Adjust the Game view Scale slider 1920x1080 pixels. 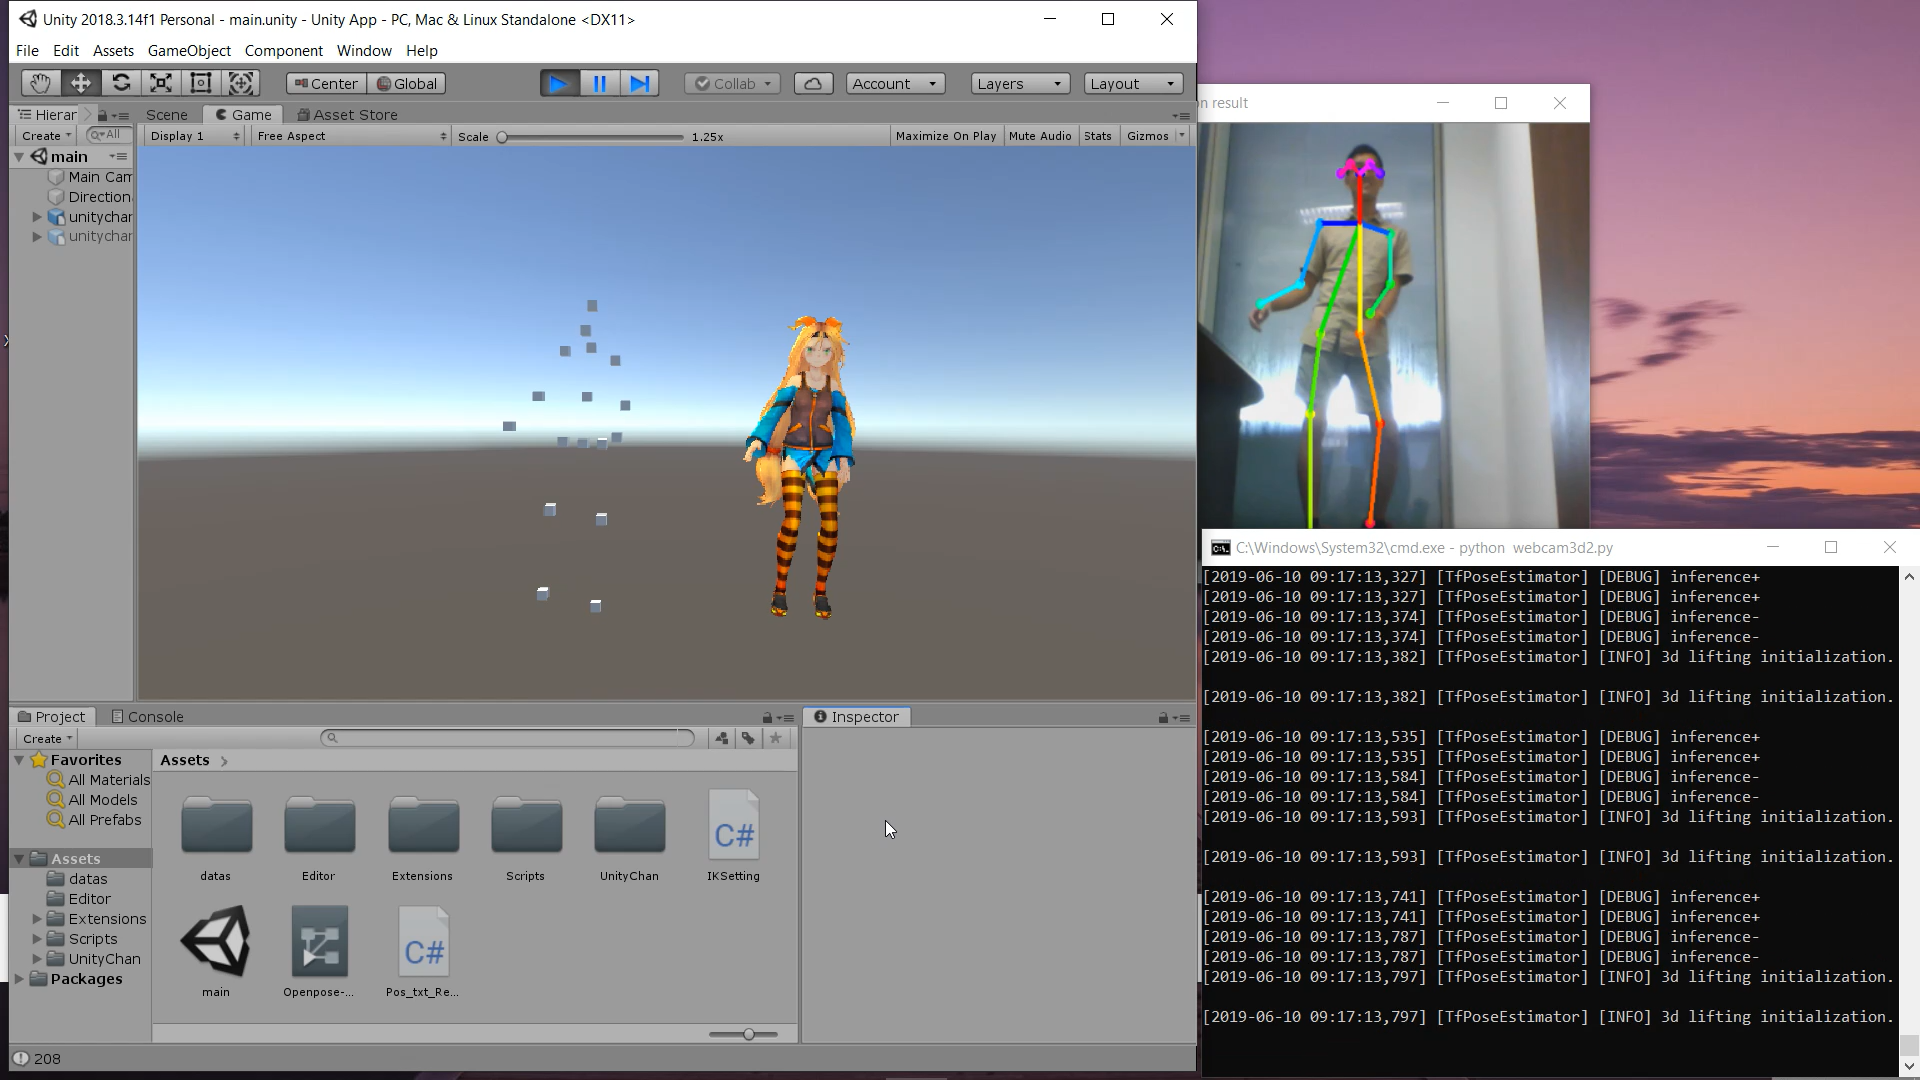click(502, 137)
